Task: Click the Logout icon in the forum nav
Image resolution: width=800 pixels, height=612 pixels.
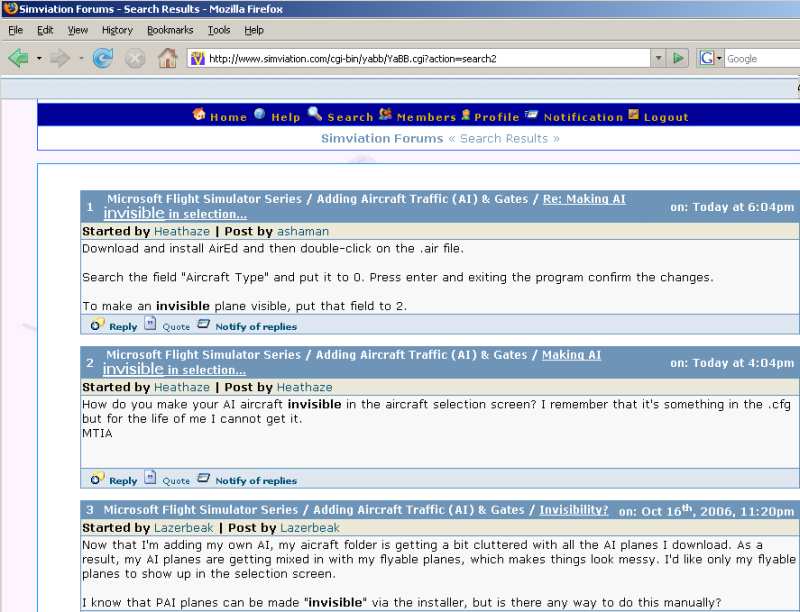Action: pos(634,114)
